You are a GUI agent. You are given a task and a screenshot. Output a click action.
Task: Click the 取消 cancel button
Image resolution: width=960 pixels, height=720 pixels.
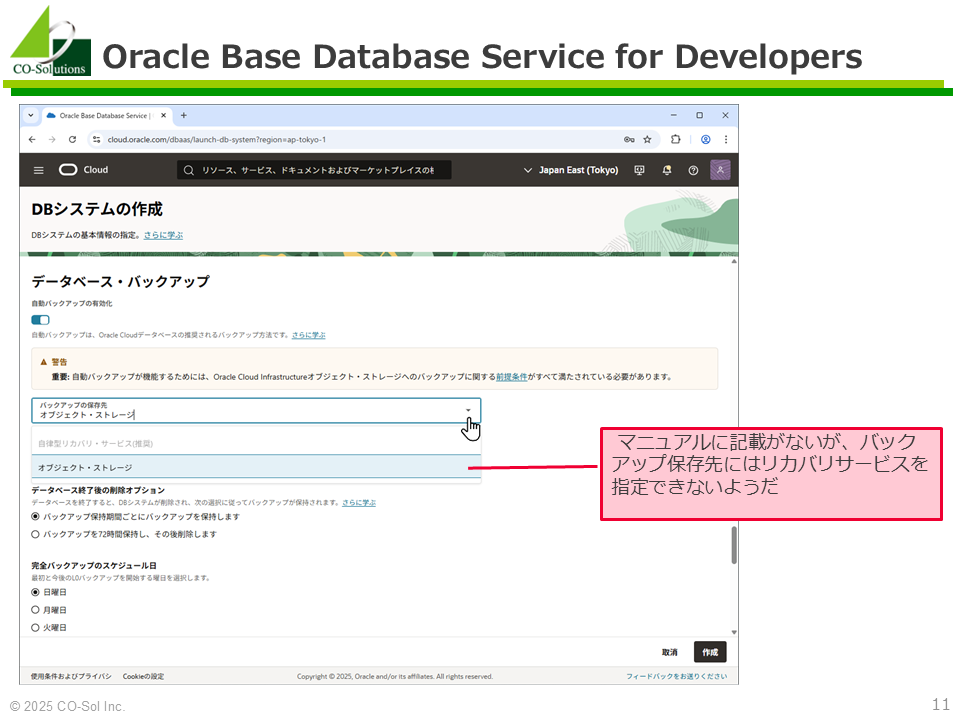pyautogui.click(x=670, y=652)
